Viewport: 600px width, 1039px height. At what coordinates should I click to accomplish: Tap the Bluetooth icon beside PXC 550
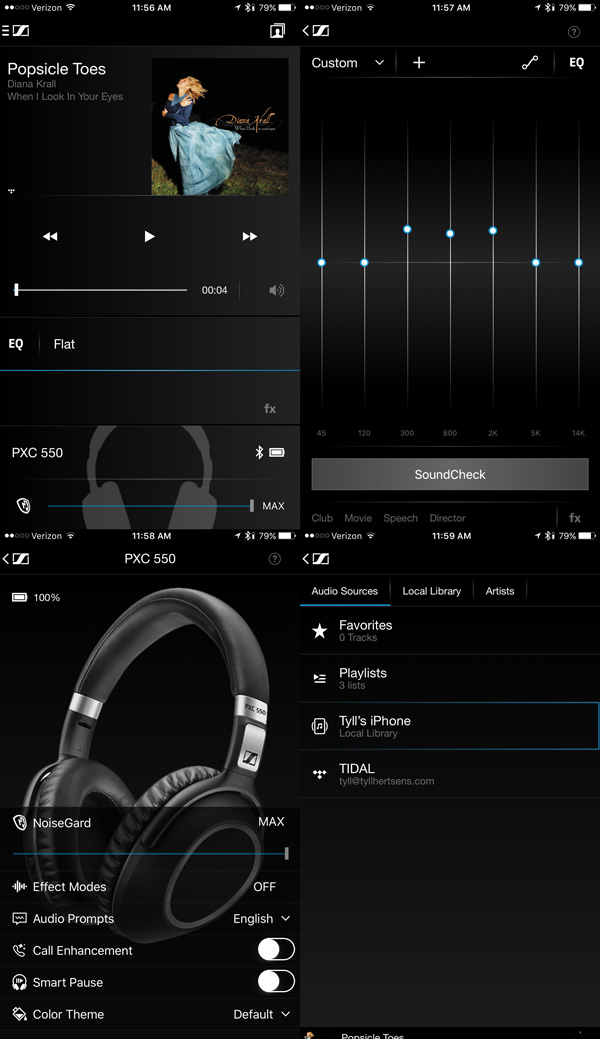(259, 453)
